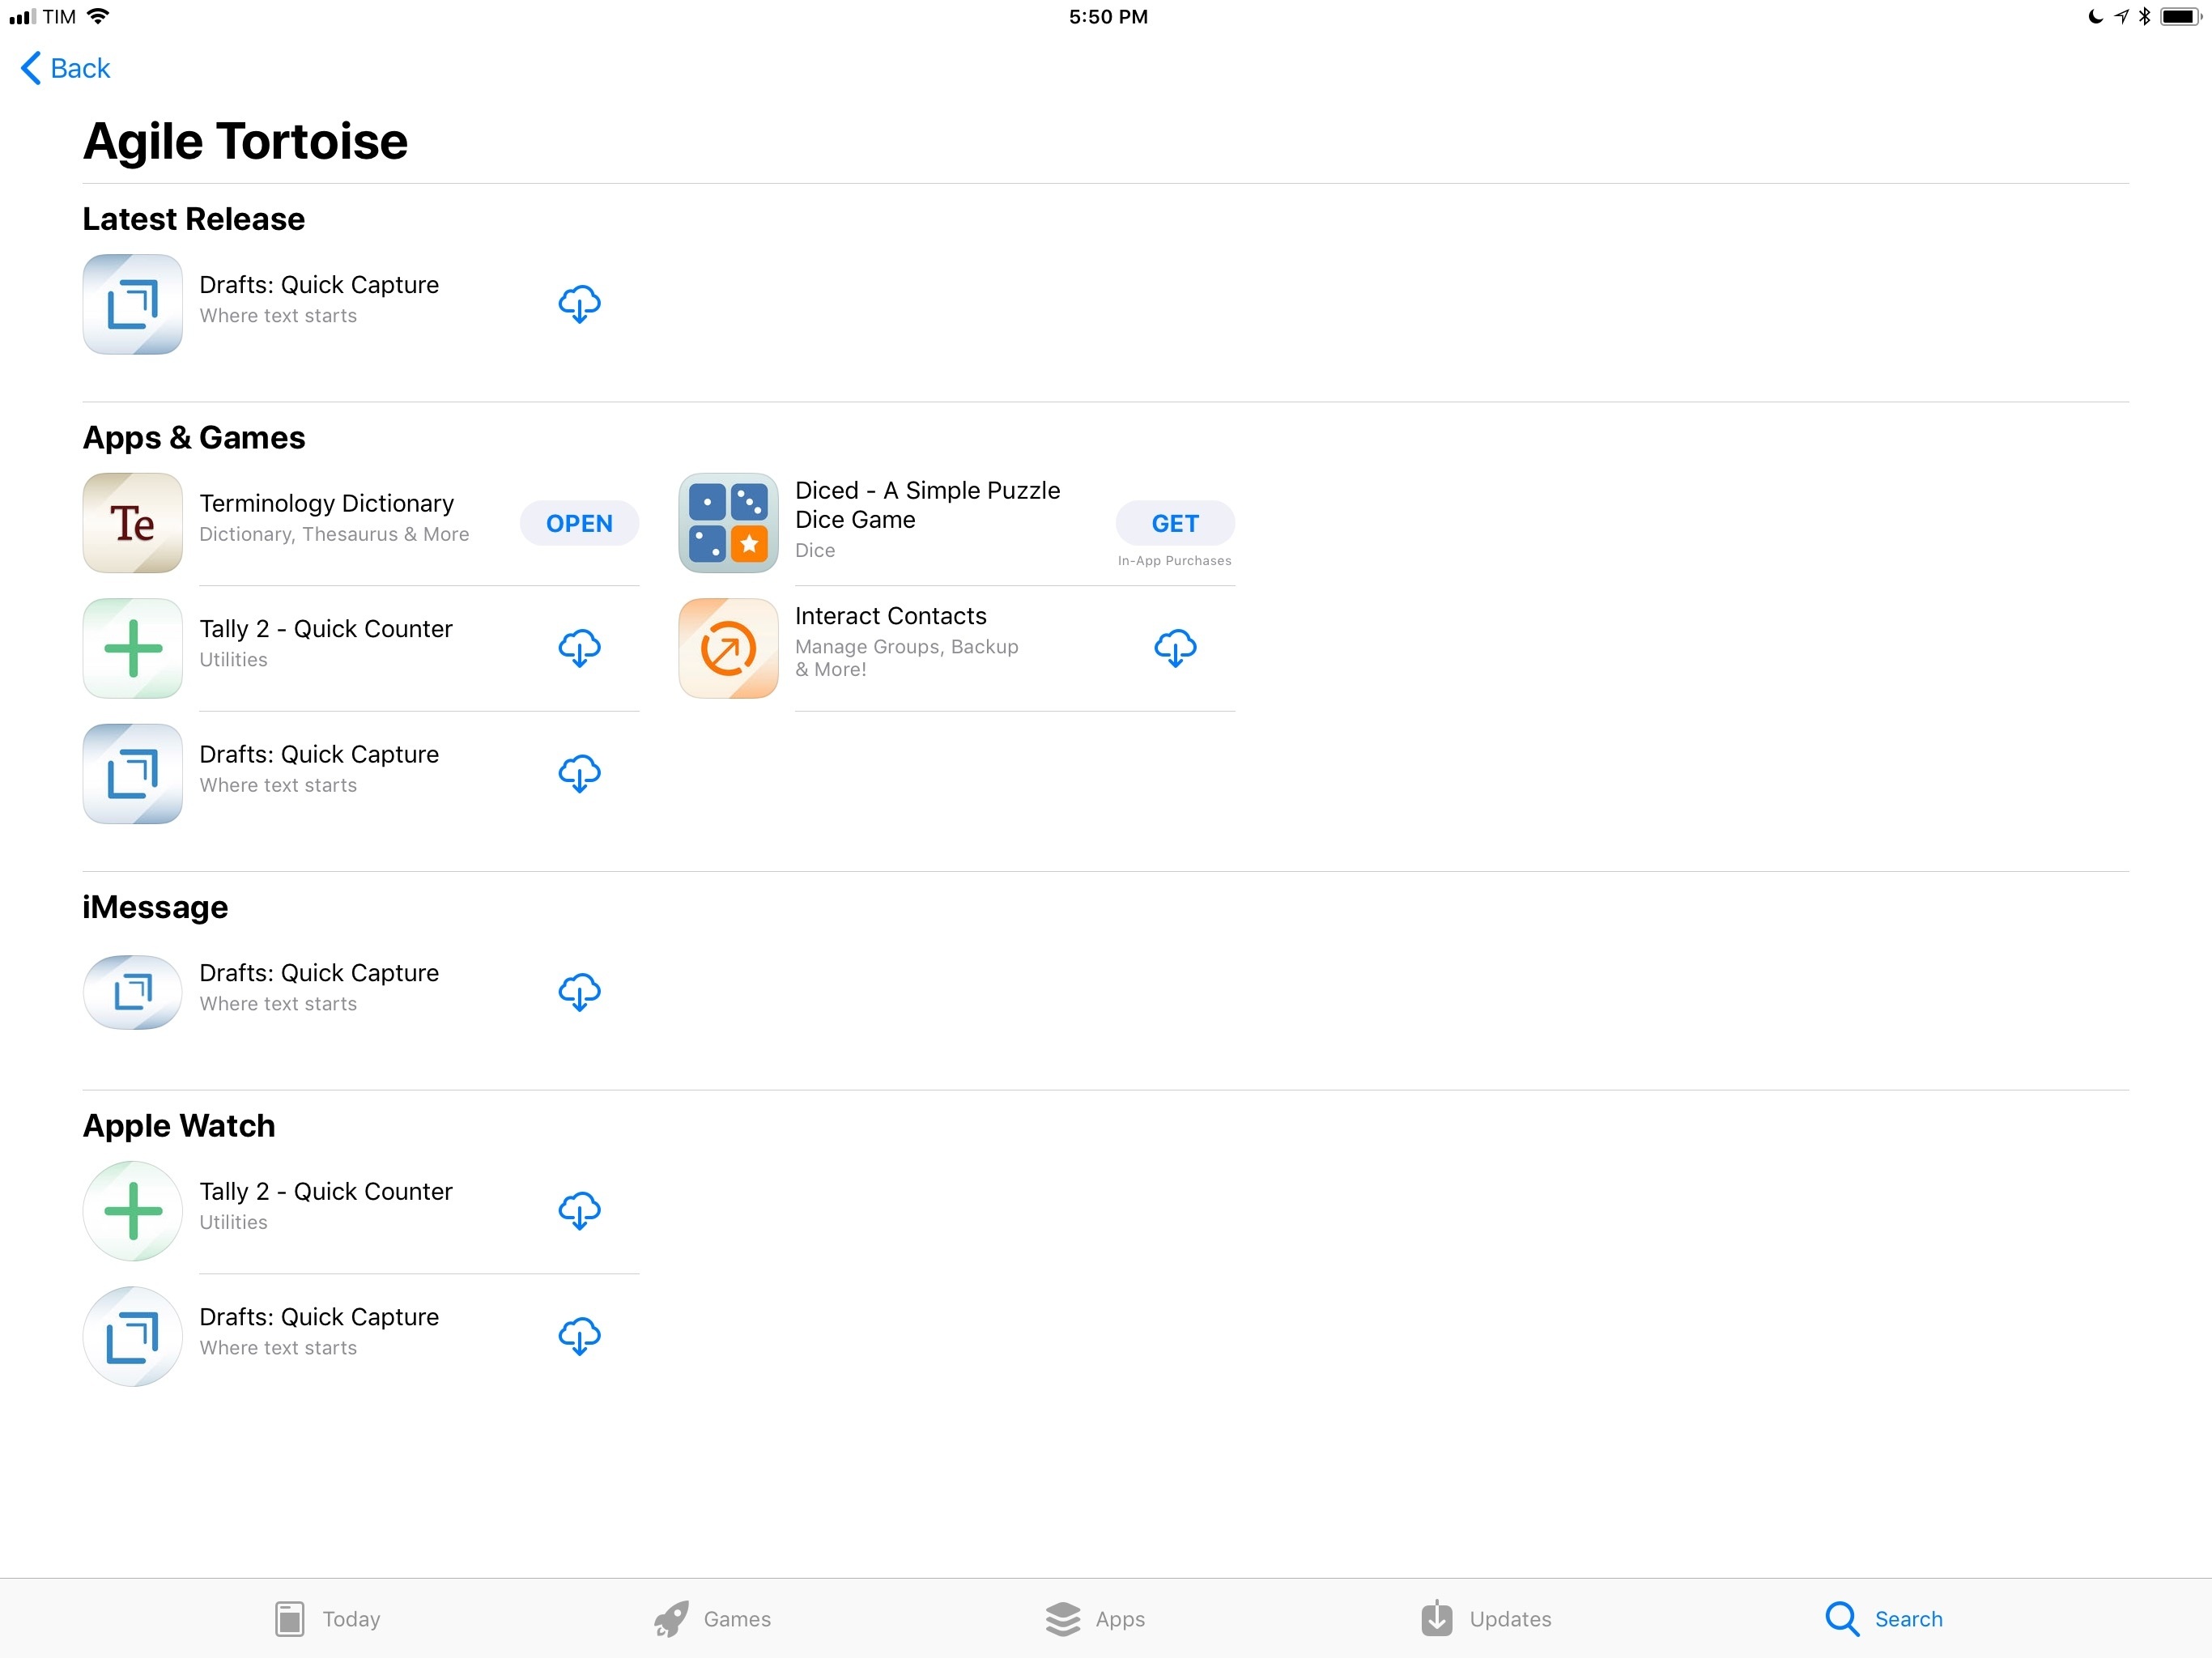The width and height of the screenshot is (2212, 1658).
Task: Open 'Drafts: Quick Capture' title under Latest Release
Action: pos(319,285)
